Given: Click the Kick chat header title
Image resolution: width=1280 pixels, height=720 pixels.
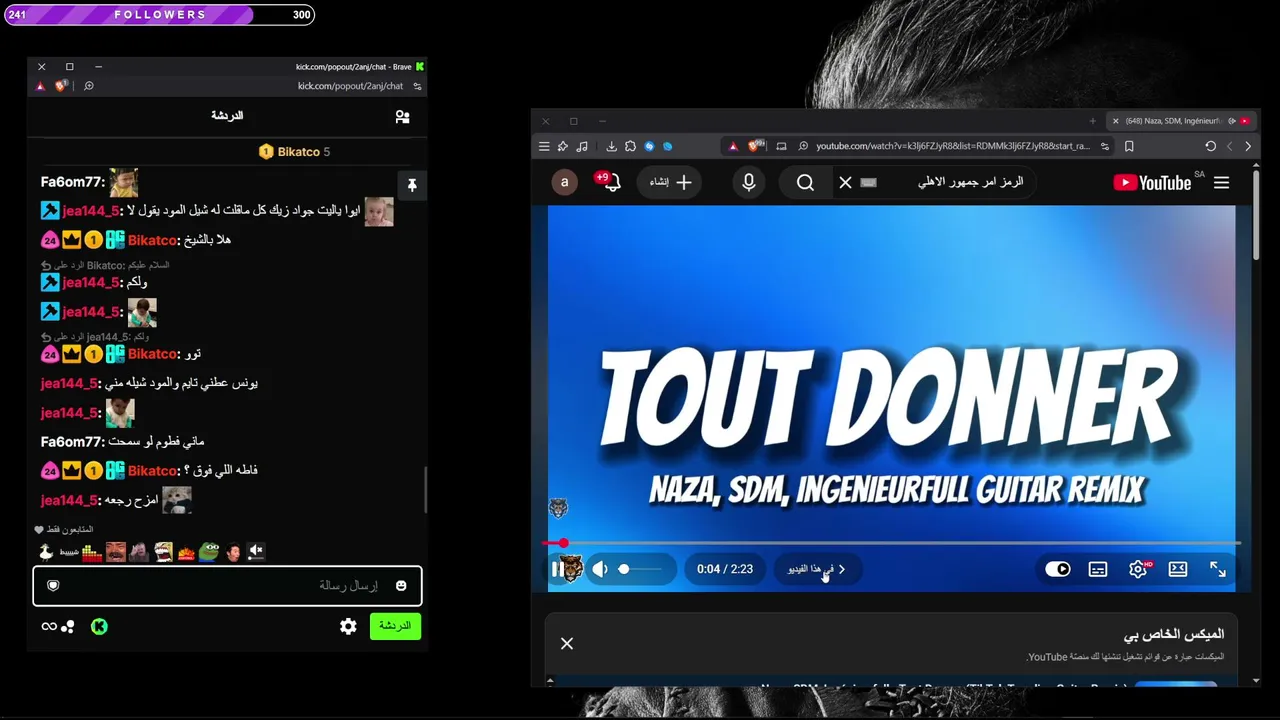Looking at the screenshot, I should [227, 116].
